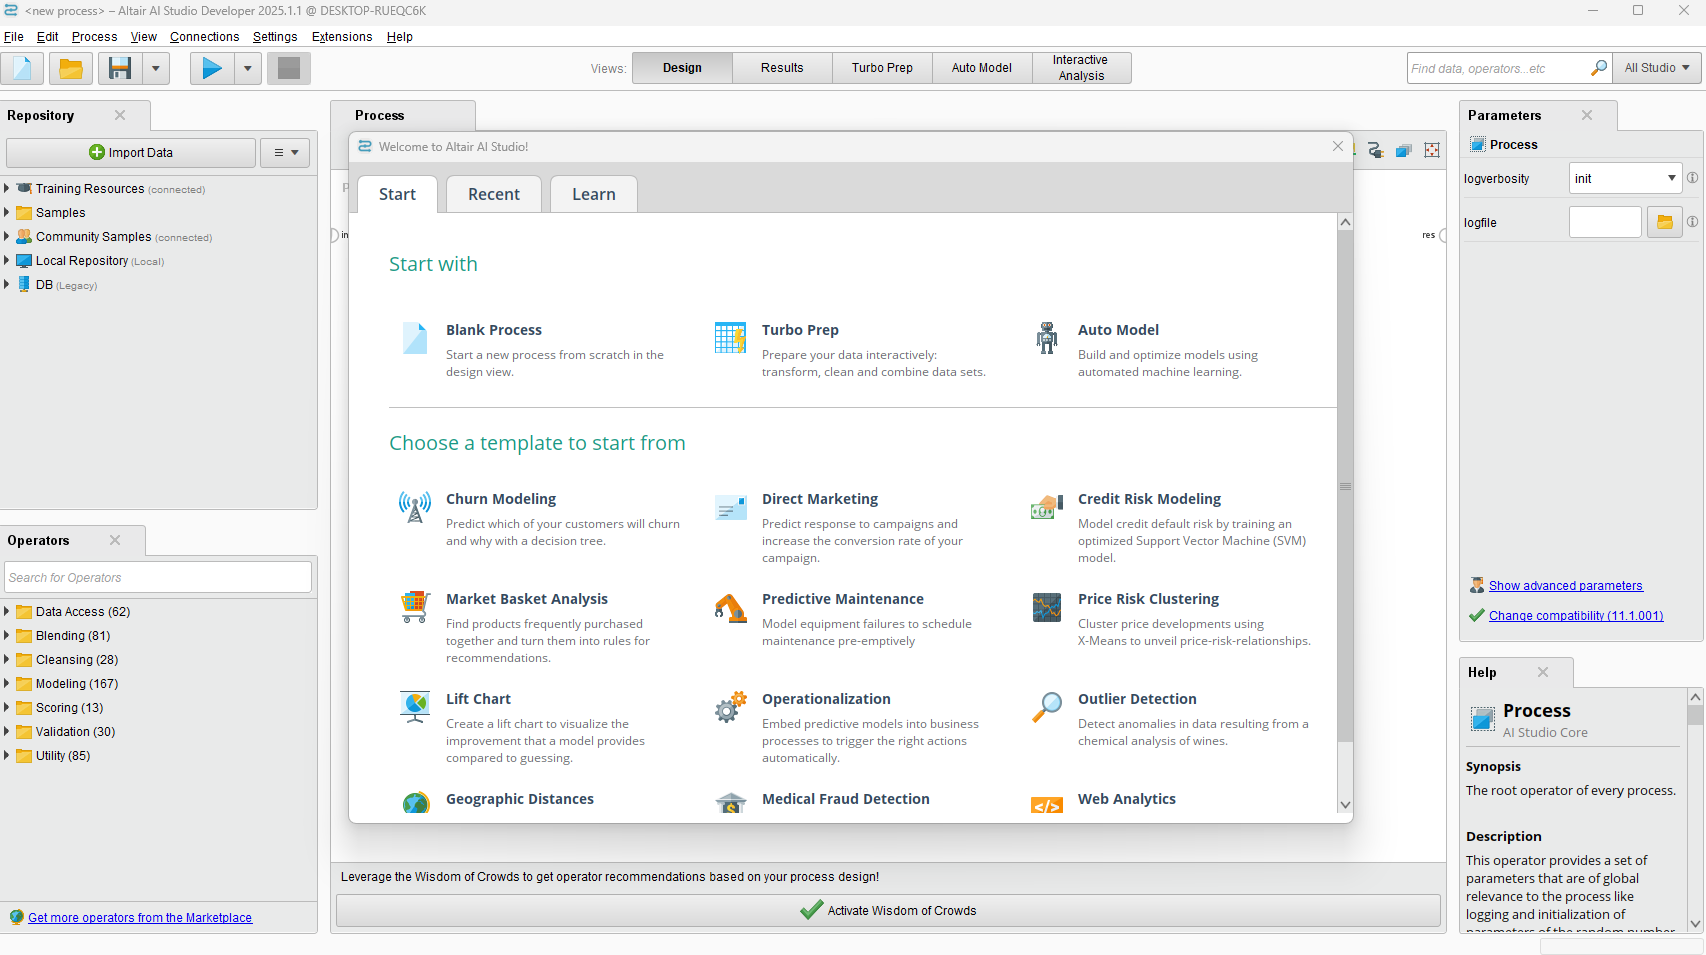Click the Open Process folder icon
1706x955 pixels.
(71, 68)
